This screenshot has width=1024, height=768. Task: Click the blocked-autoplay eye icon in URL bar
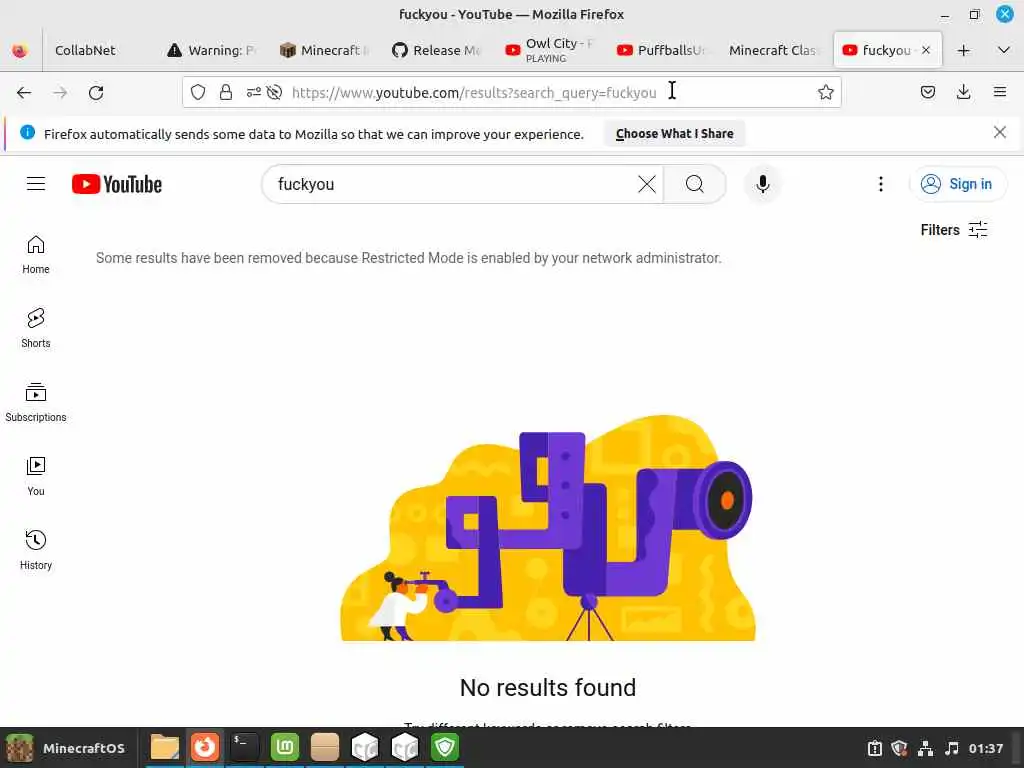pyautogui.click(x=274, y=92)
